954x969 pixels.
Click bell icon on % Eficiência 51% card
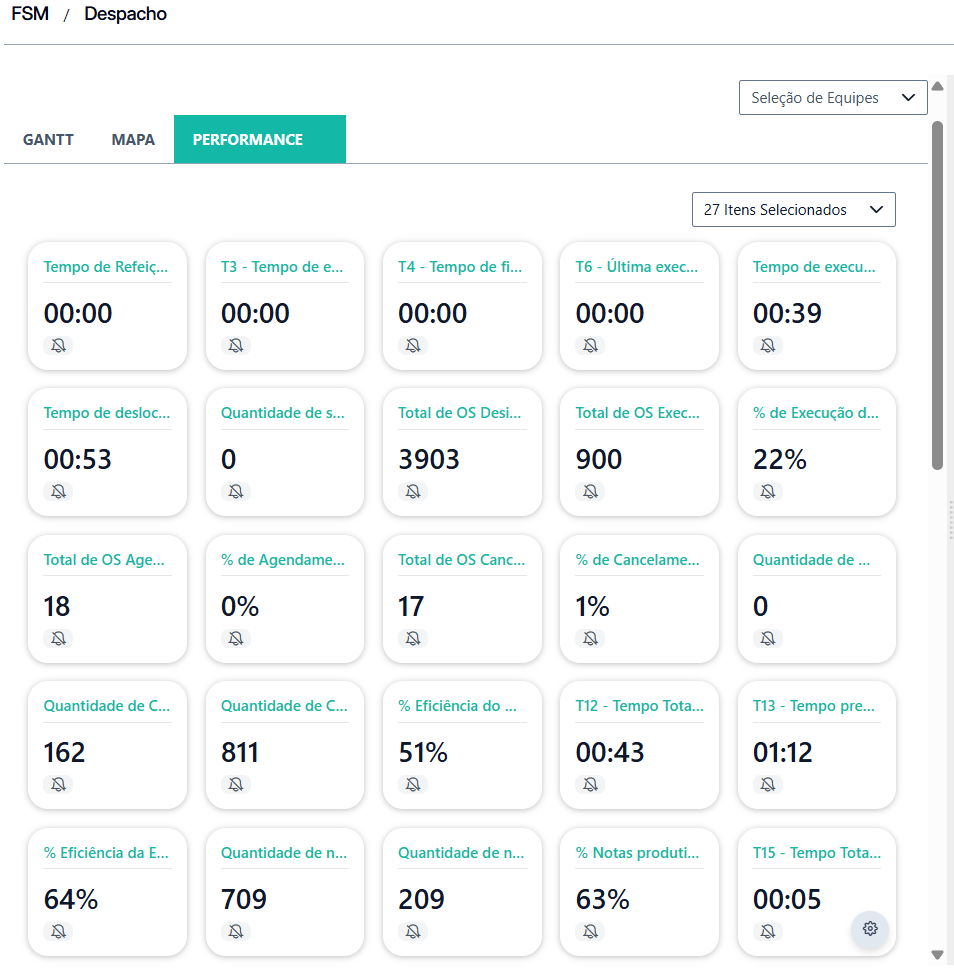413,784
